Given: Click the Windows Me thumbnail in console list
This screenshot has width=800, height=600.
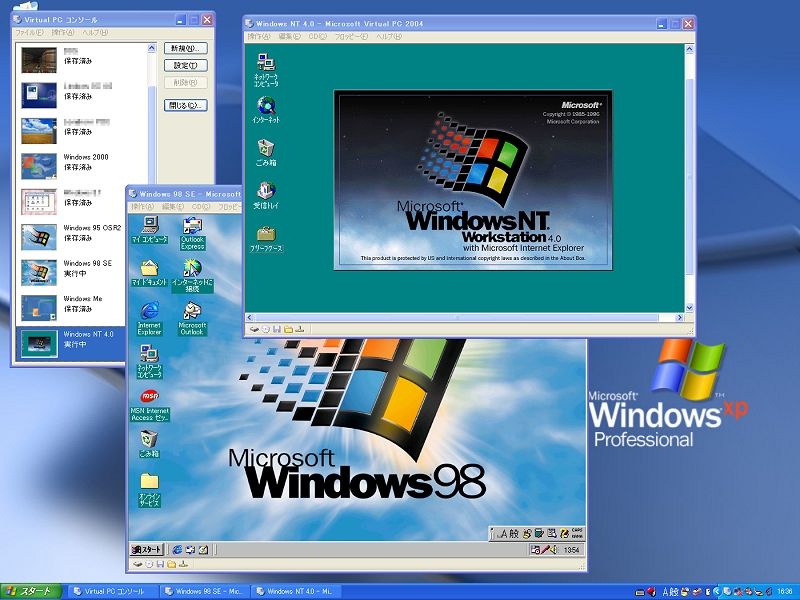Looking at the screenshot, I should tap(39, 308).
